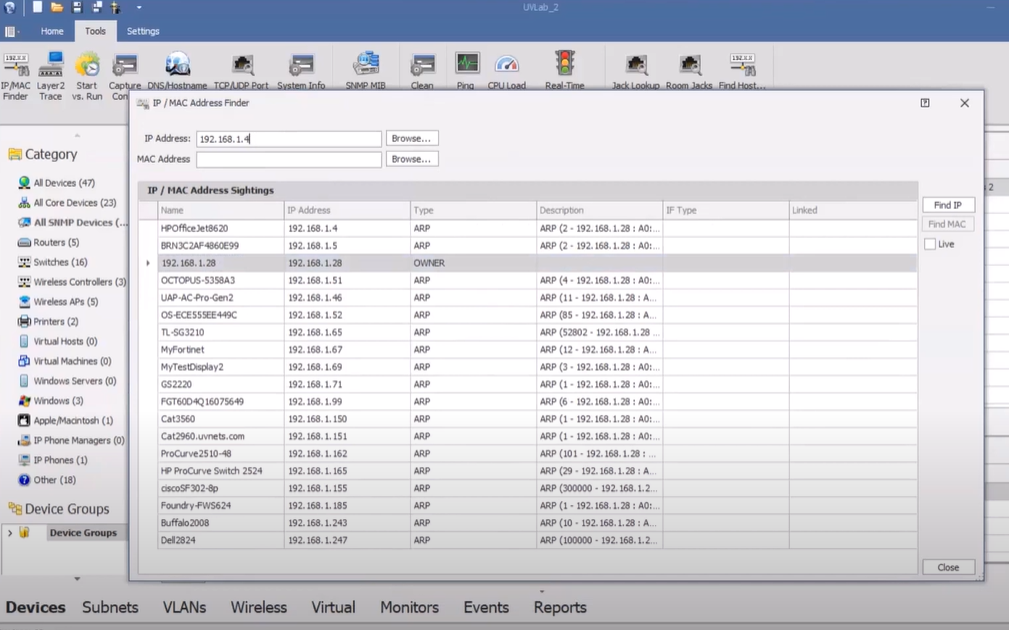Click Browse next to MAC Address
Image resolution: width=1009 pixels, height=630 pixels.
pos(412,159)
